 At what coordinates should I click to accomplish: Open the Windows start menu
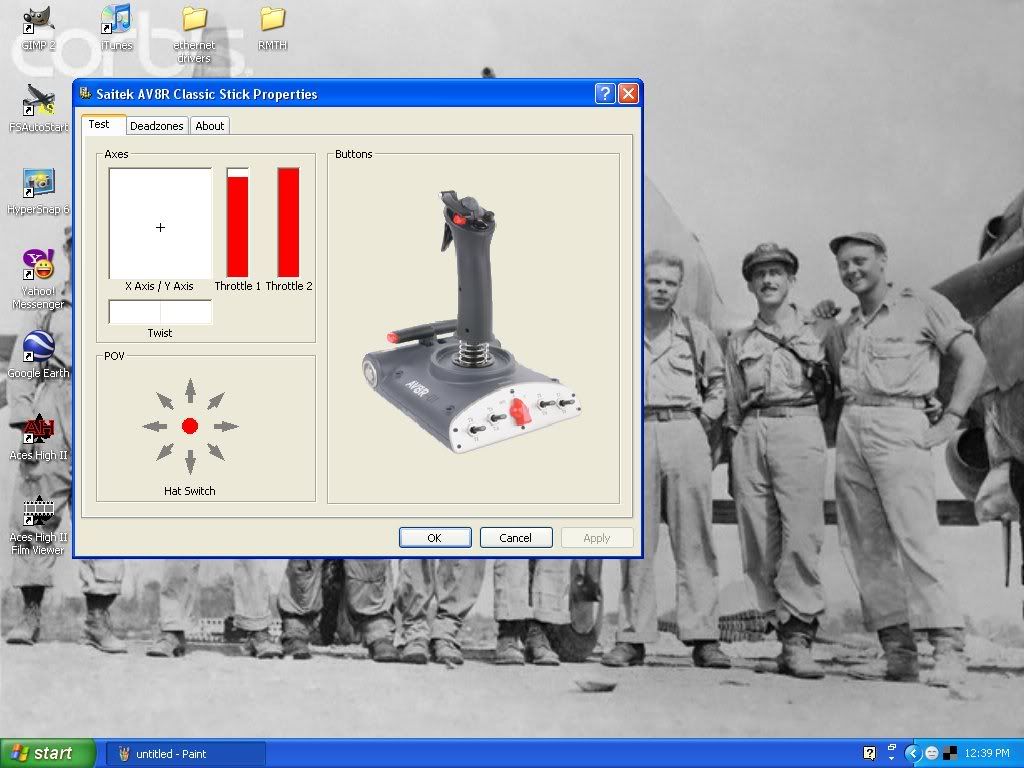point(47,753)
